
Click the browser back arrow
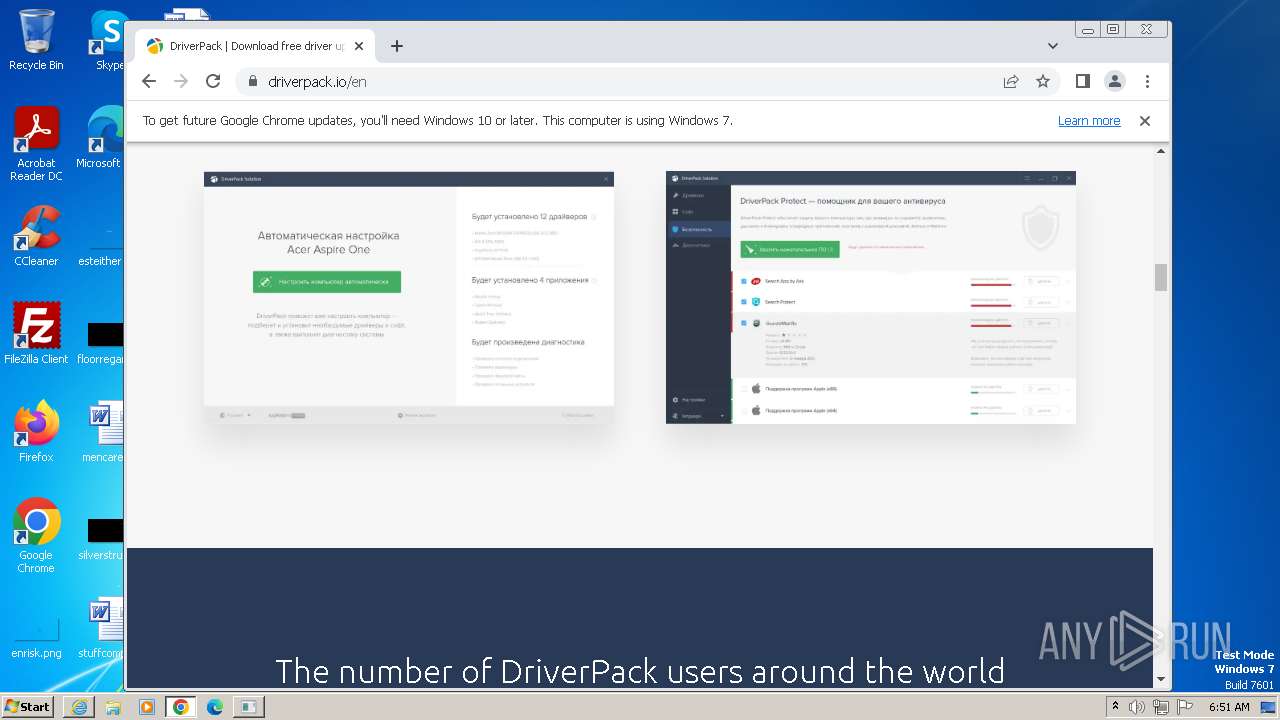tap(149, 82)
